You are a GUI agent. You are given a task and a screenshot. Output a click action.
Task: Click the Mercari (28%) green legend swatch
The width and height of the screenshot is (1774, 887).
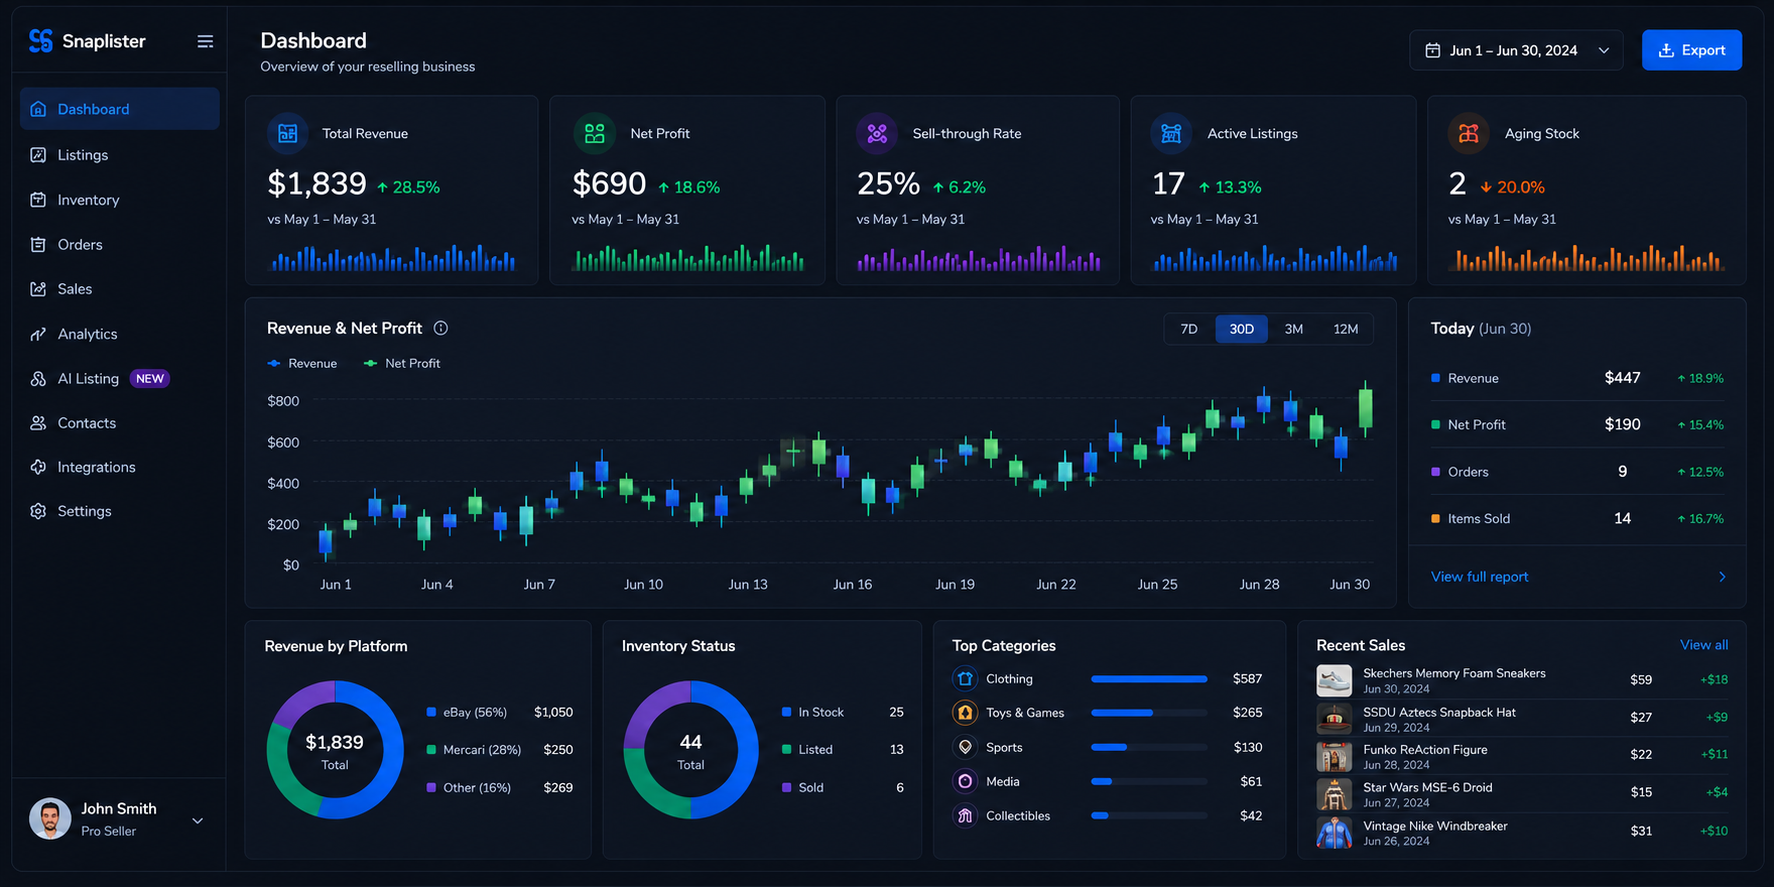coord(431,750)
